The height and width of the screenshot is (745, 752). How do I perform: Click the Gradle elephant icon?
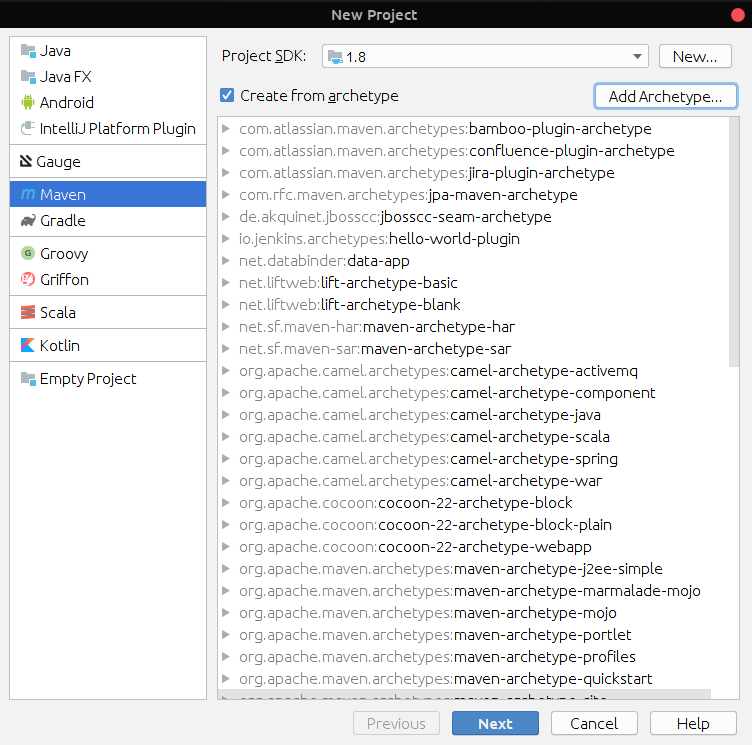click(x=28, y=220)
